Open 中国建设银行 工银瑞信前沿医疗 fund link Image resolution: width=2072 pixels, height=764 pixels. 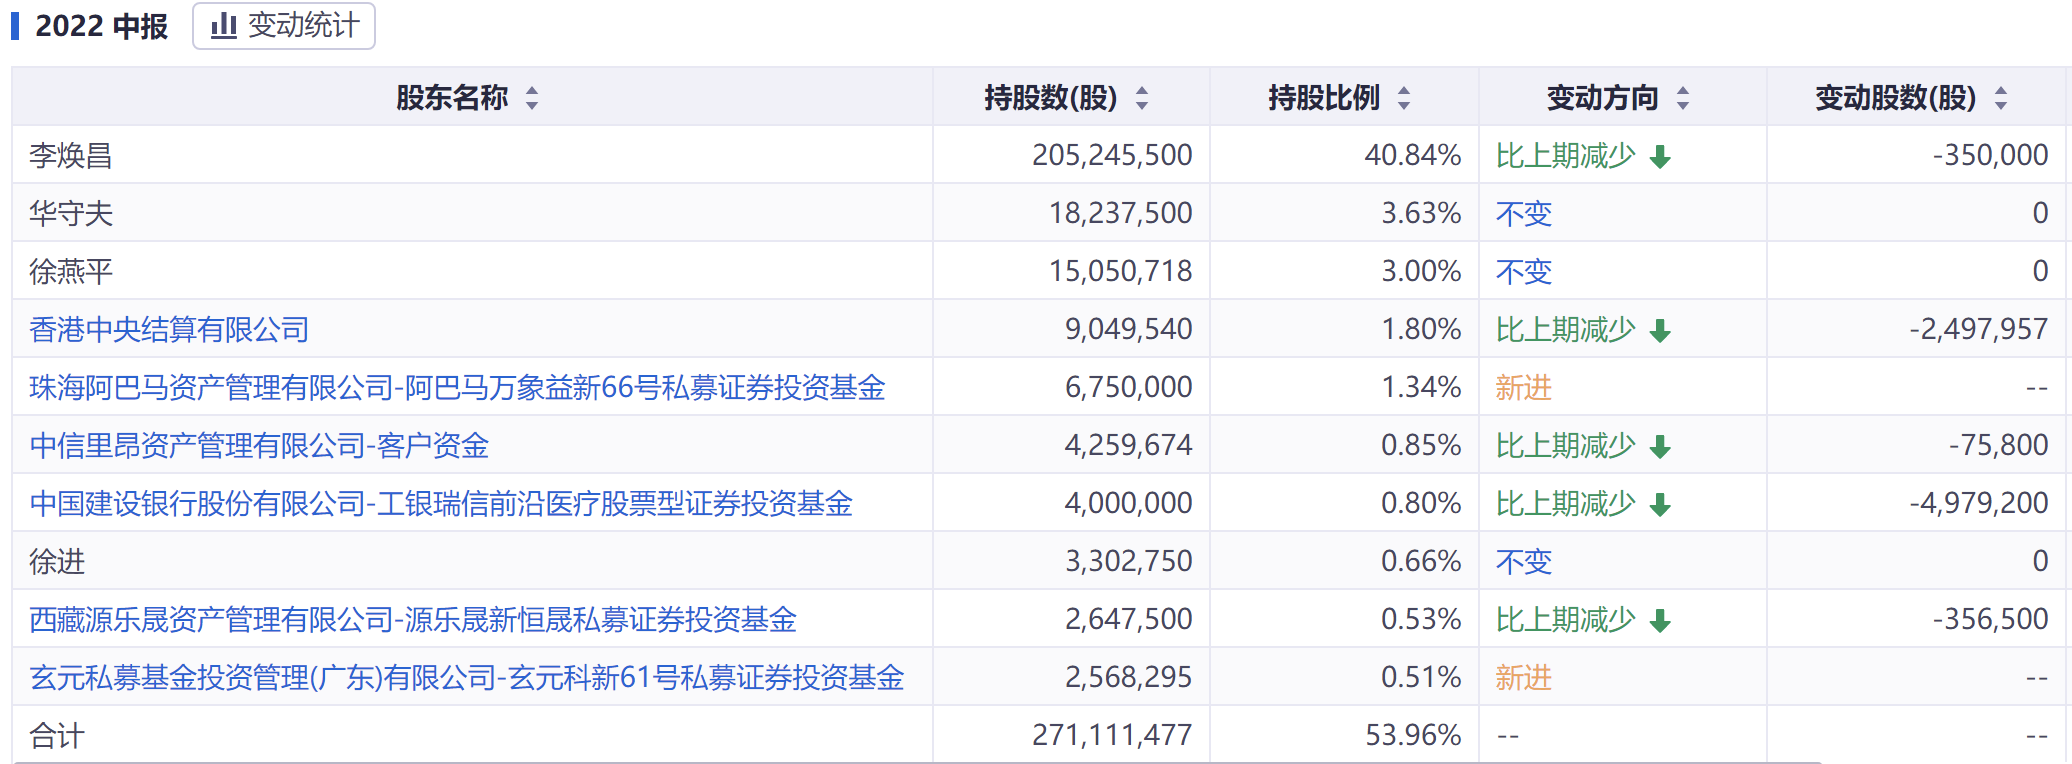[441, 504]
